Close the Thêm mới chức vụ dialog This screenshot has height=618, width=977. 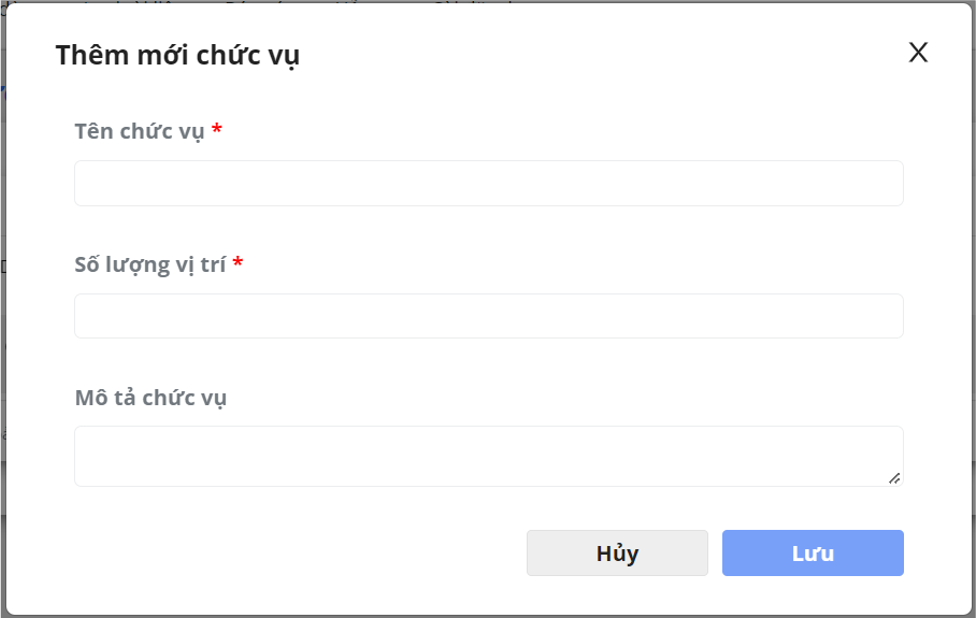tap(918, 52)
